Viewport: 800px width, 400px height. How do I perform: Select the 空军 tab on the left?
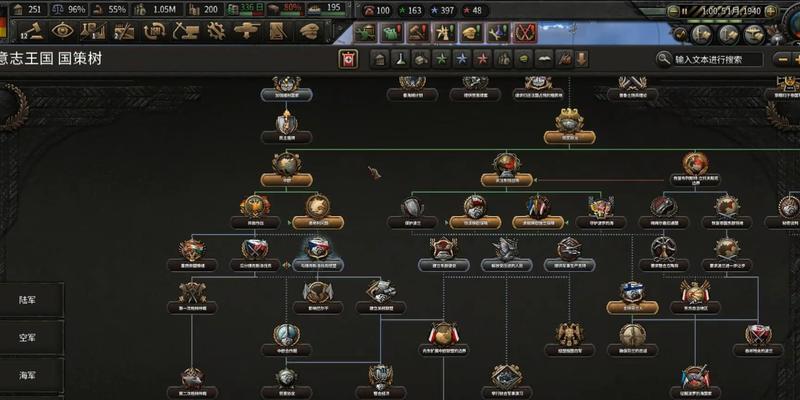28,338
